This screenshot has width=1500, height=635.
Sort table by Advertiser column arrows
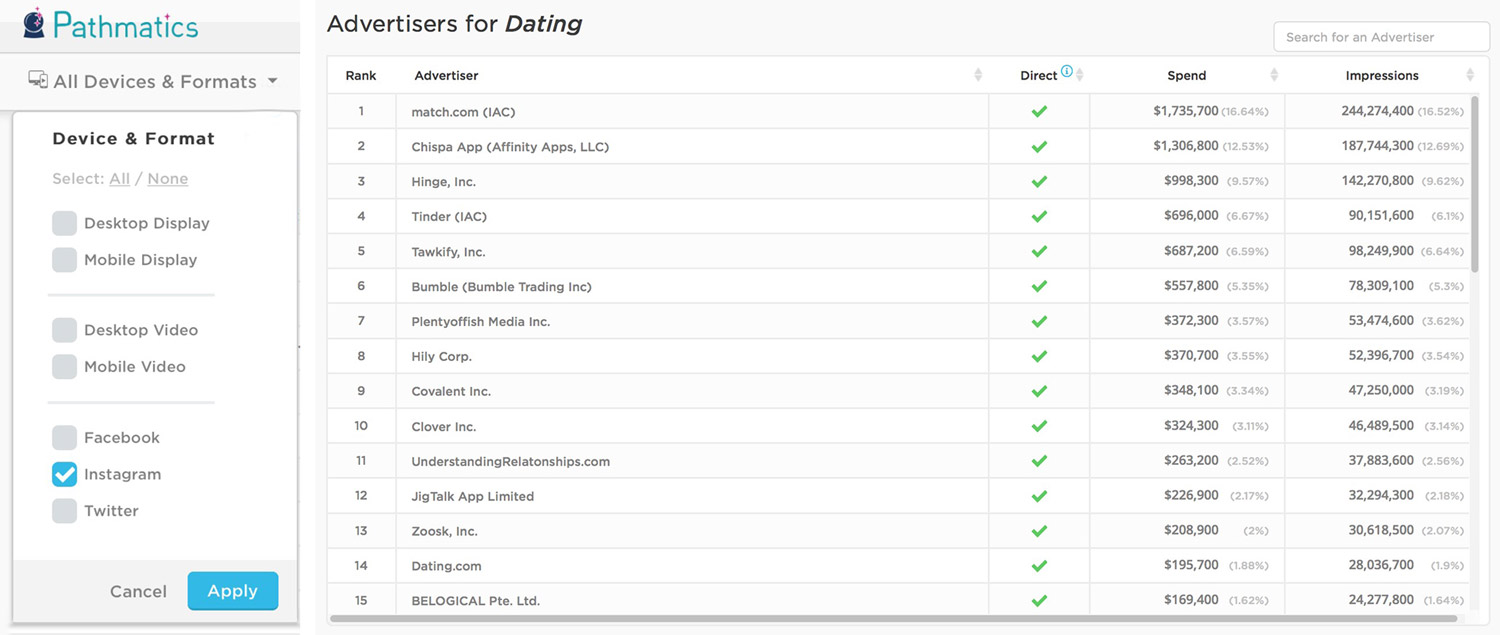(977, 76)
